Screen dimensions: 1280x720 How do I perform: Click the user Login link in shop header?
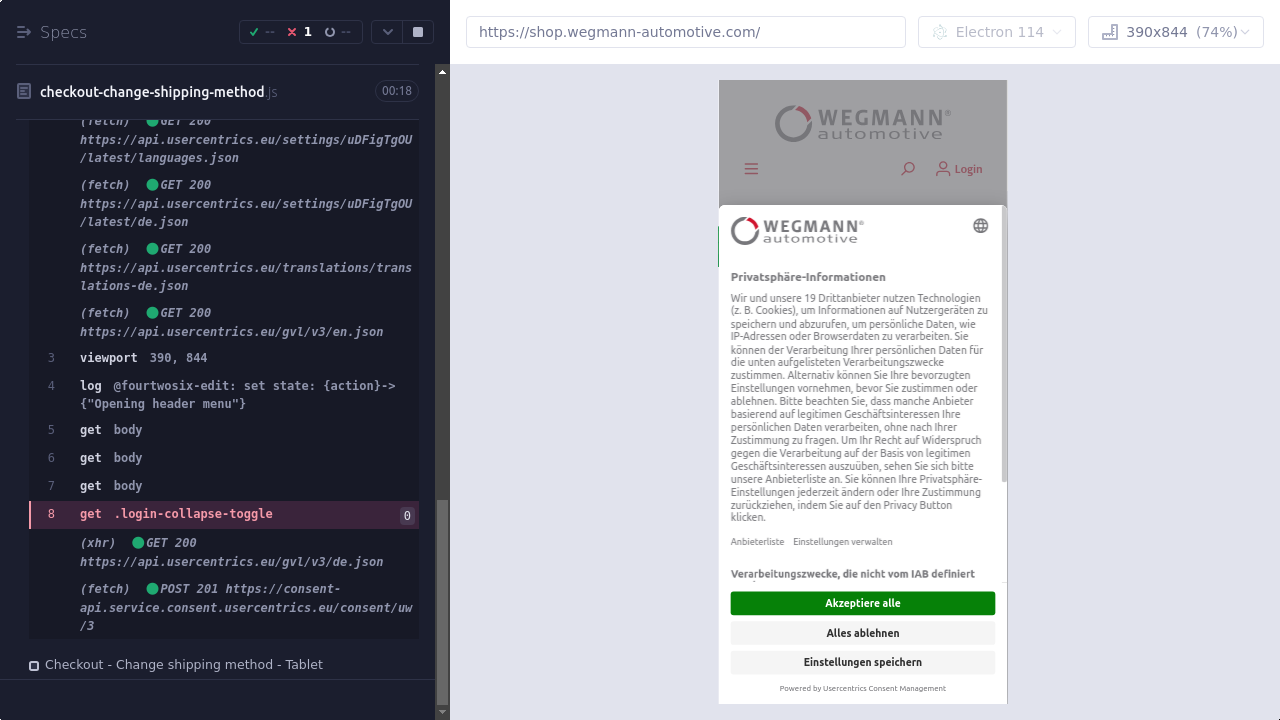tap(959, 169)
